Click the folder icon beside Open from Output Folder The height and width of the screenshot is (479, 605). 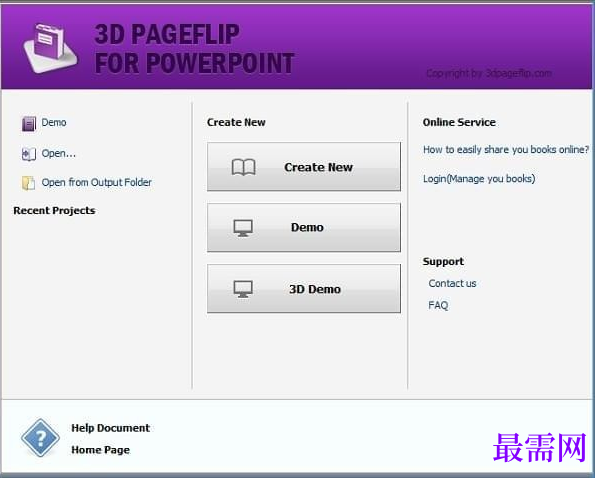[29, 183]
